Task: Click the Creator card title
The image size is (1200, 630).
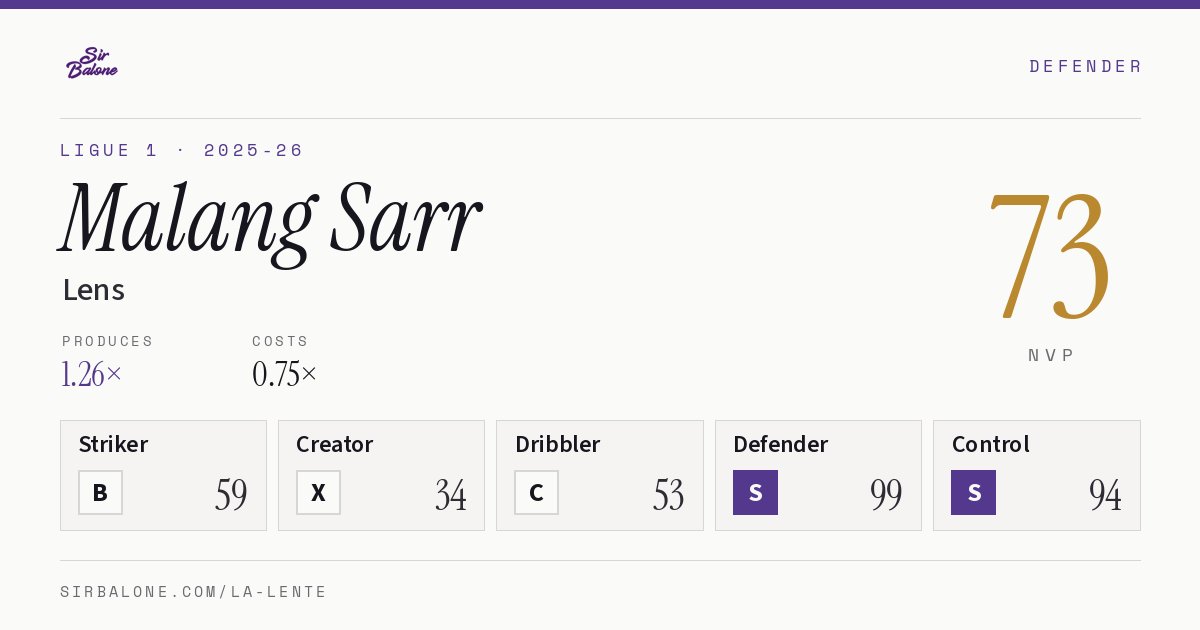Action: click(335, 444)
